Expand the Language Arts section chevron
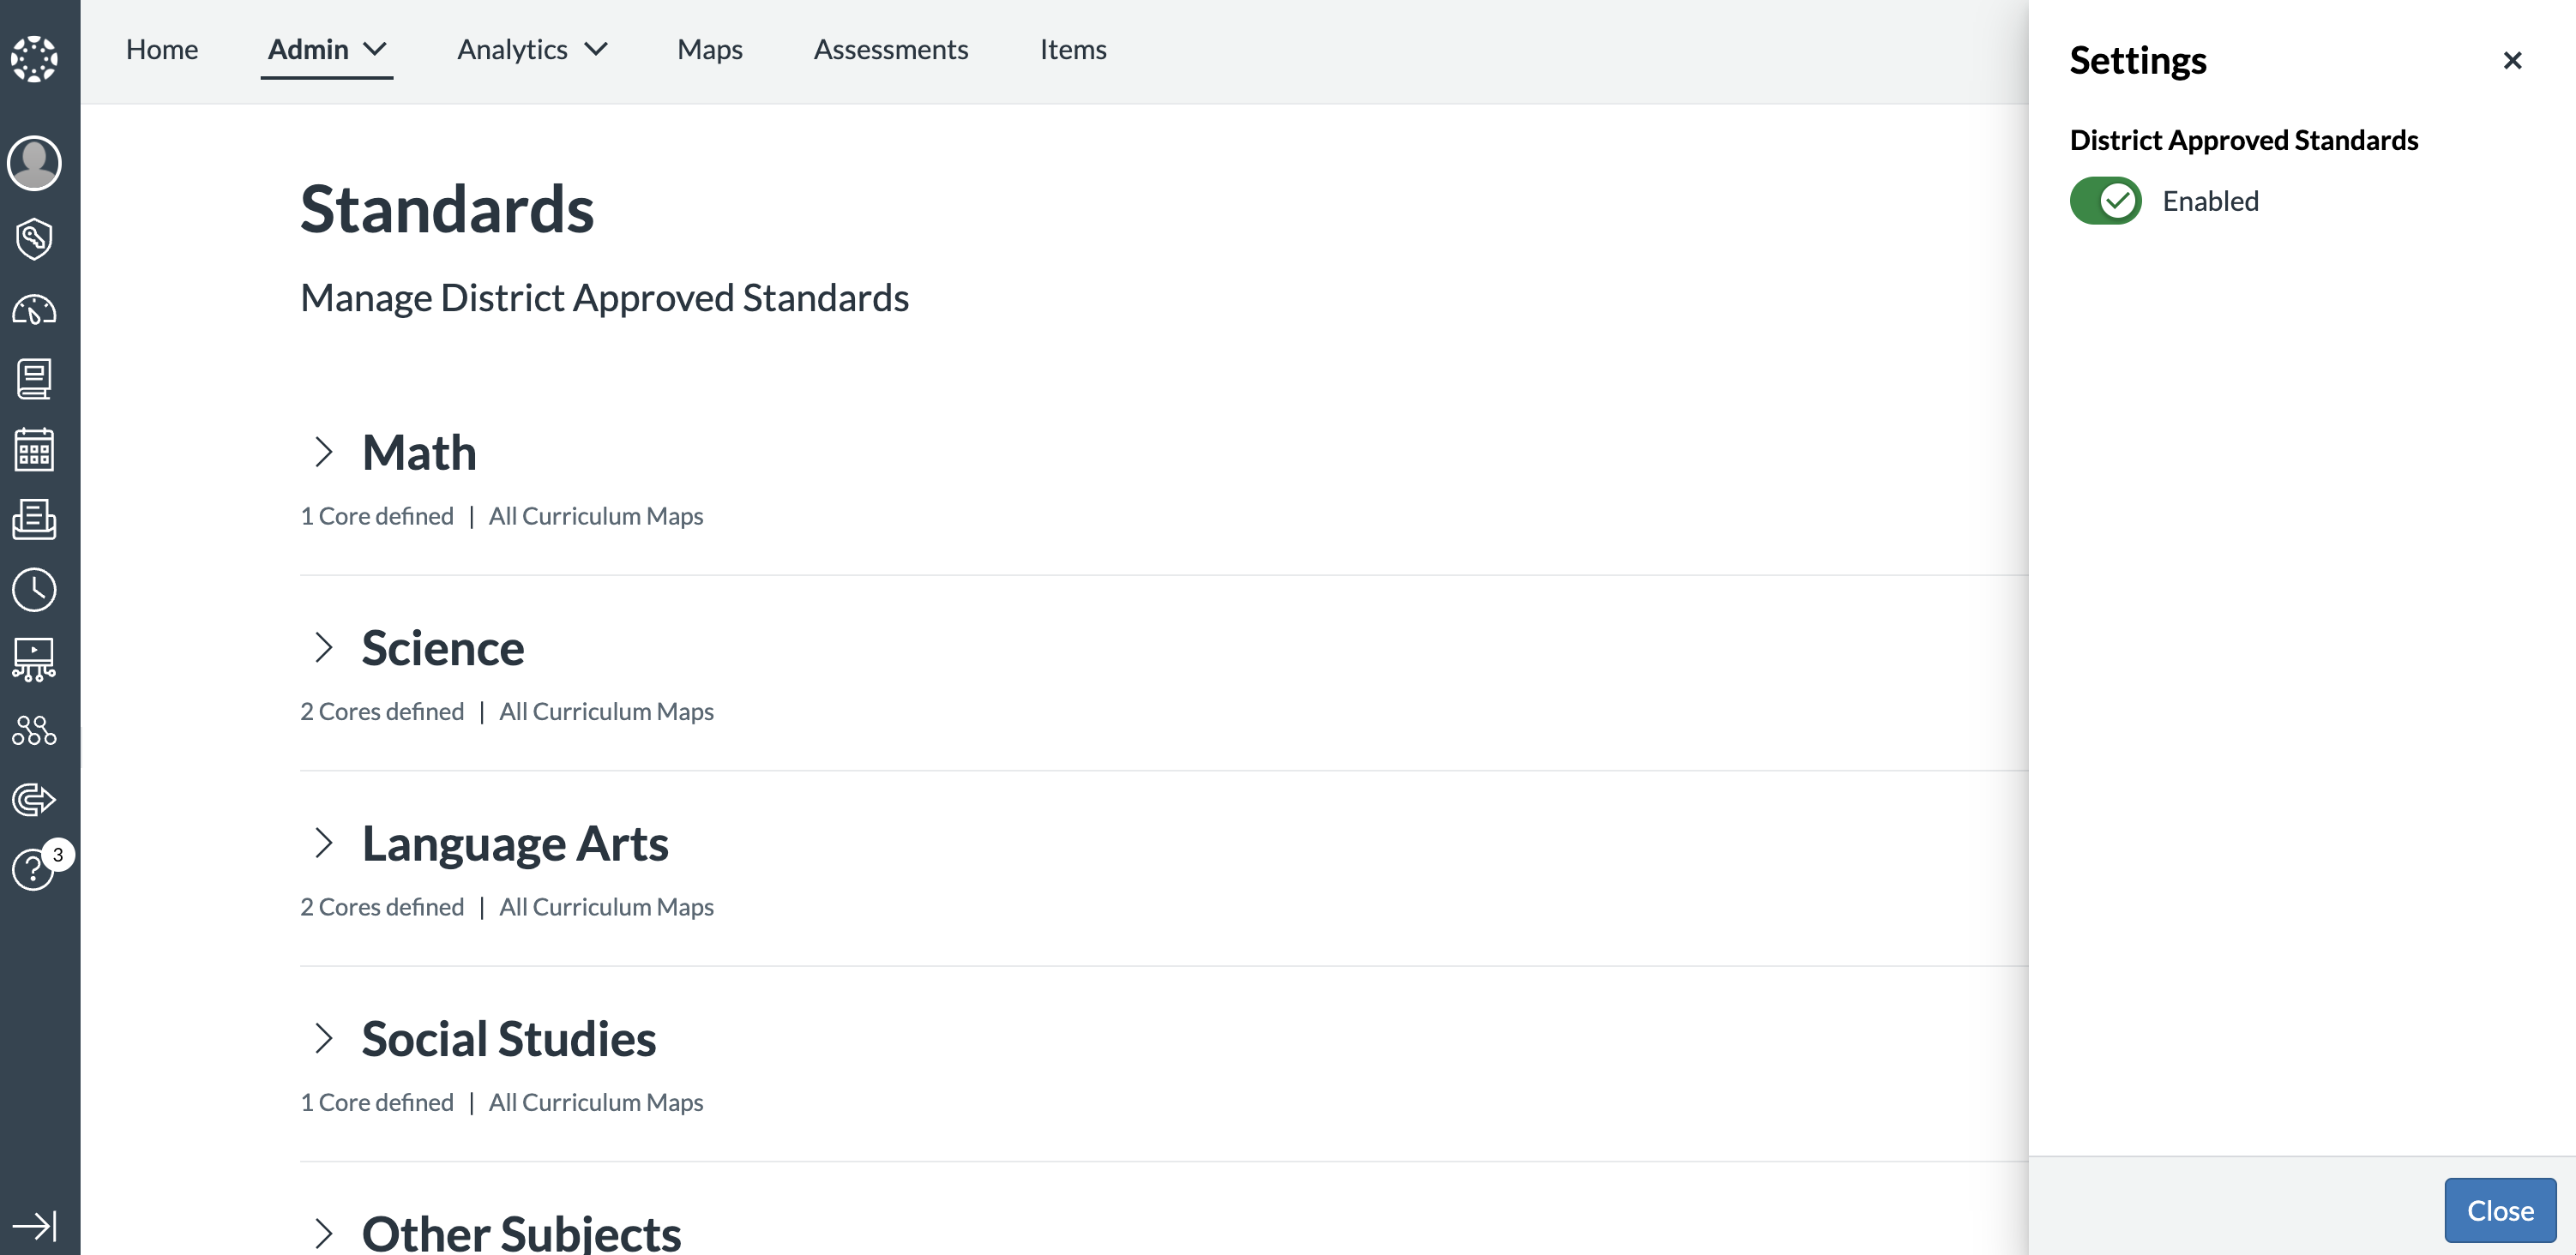 pos(322,843)
